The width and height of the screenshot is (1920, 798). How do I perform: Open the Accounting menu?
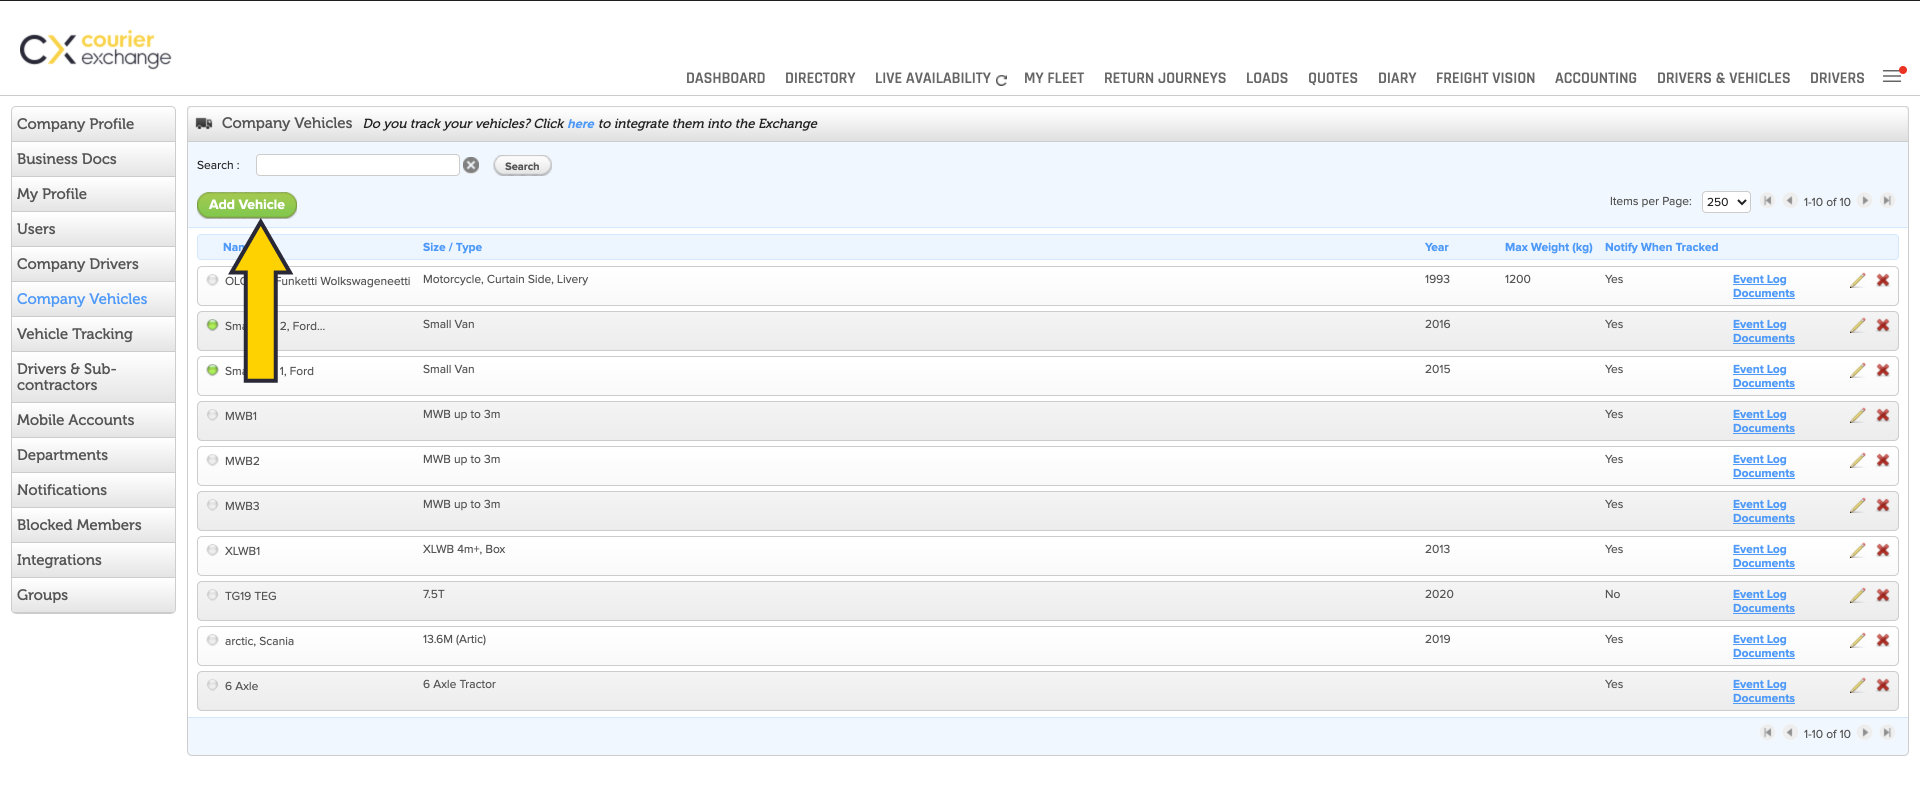(1596, 78)
